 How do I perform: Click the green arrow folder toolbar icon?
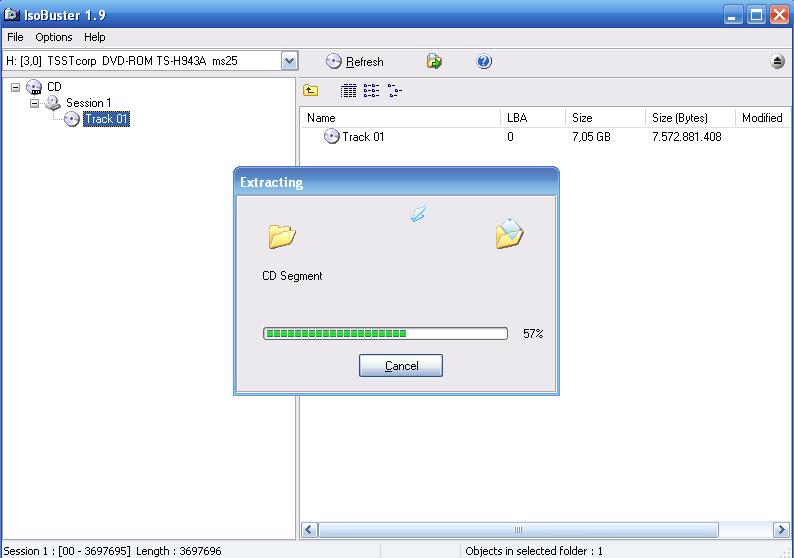[x=434, y=62]
